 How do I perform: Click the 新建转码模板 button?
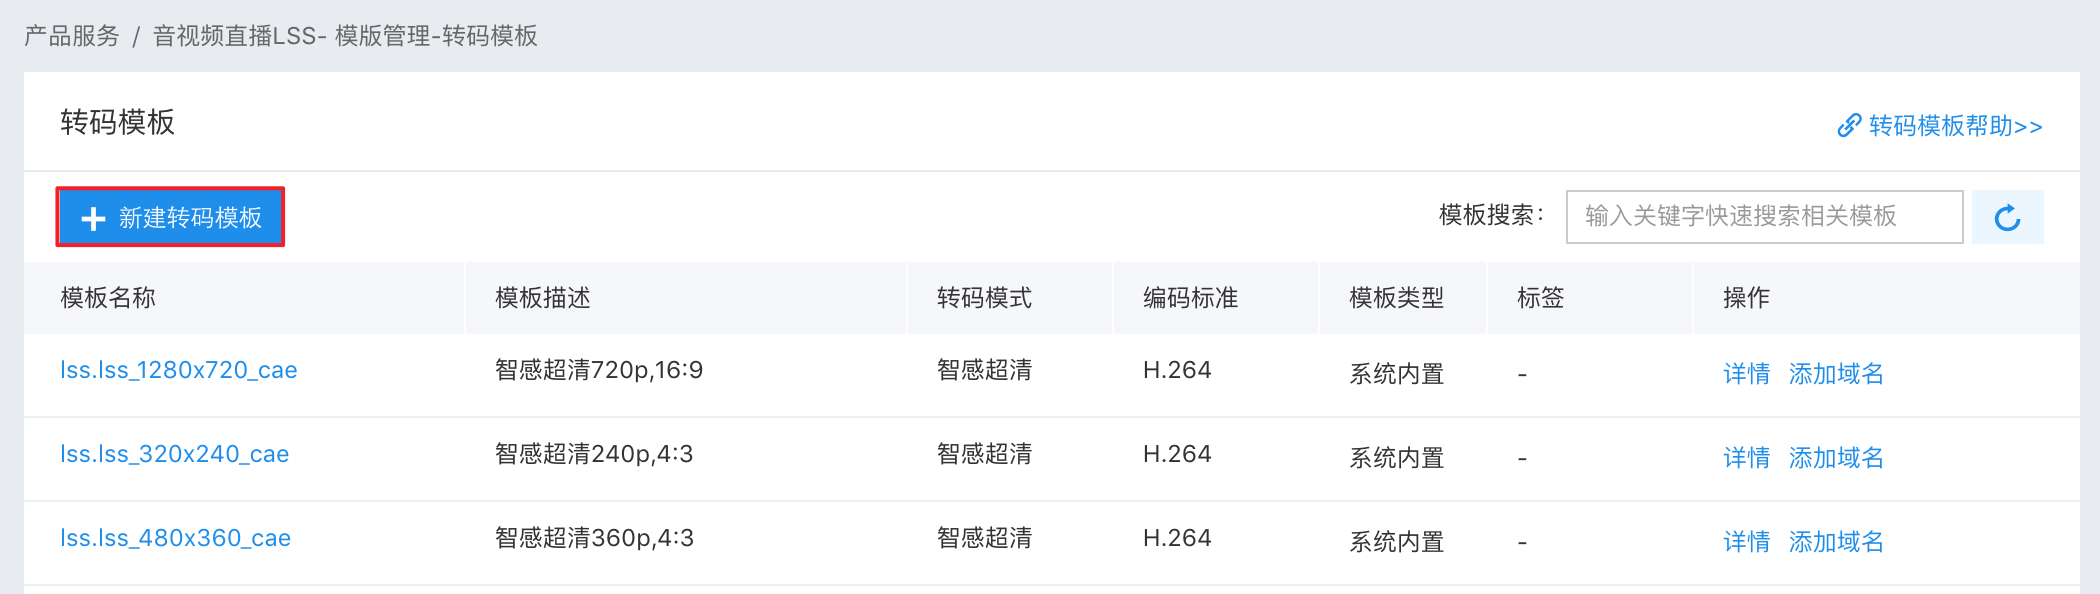(x=170, y=217)
